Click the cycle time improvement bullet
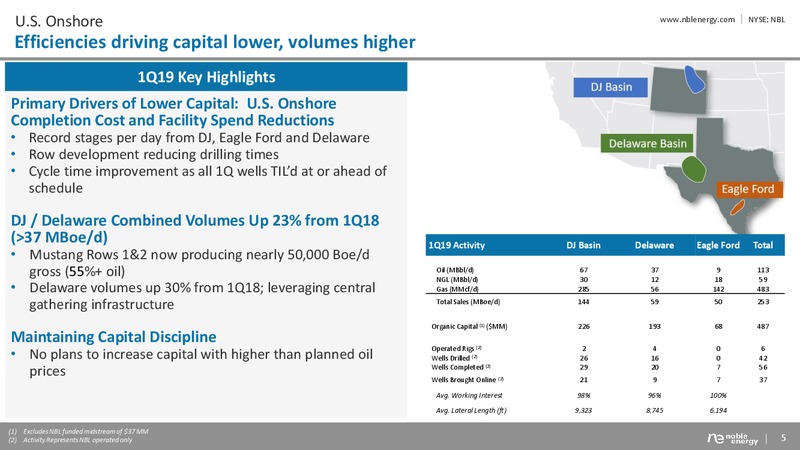Image resolution: width=800 pixels, height=450 pixels. click(208, 180)
